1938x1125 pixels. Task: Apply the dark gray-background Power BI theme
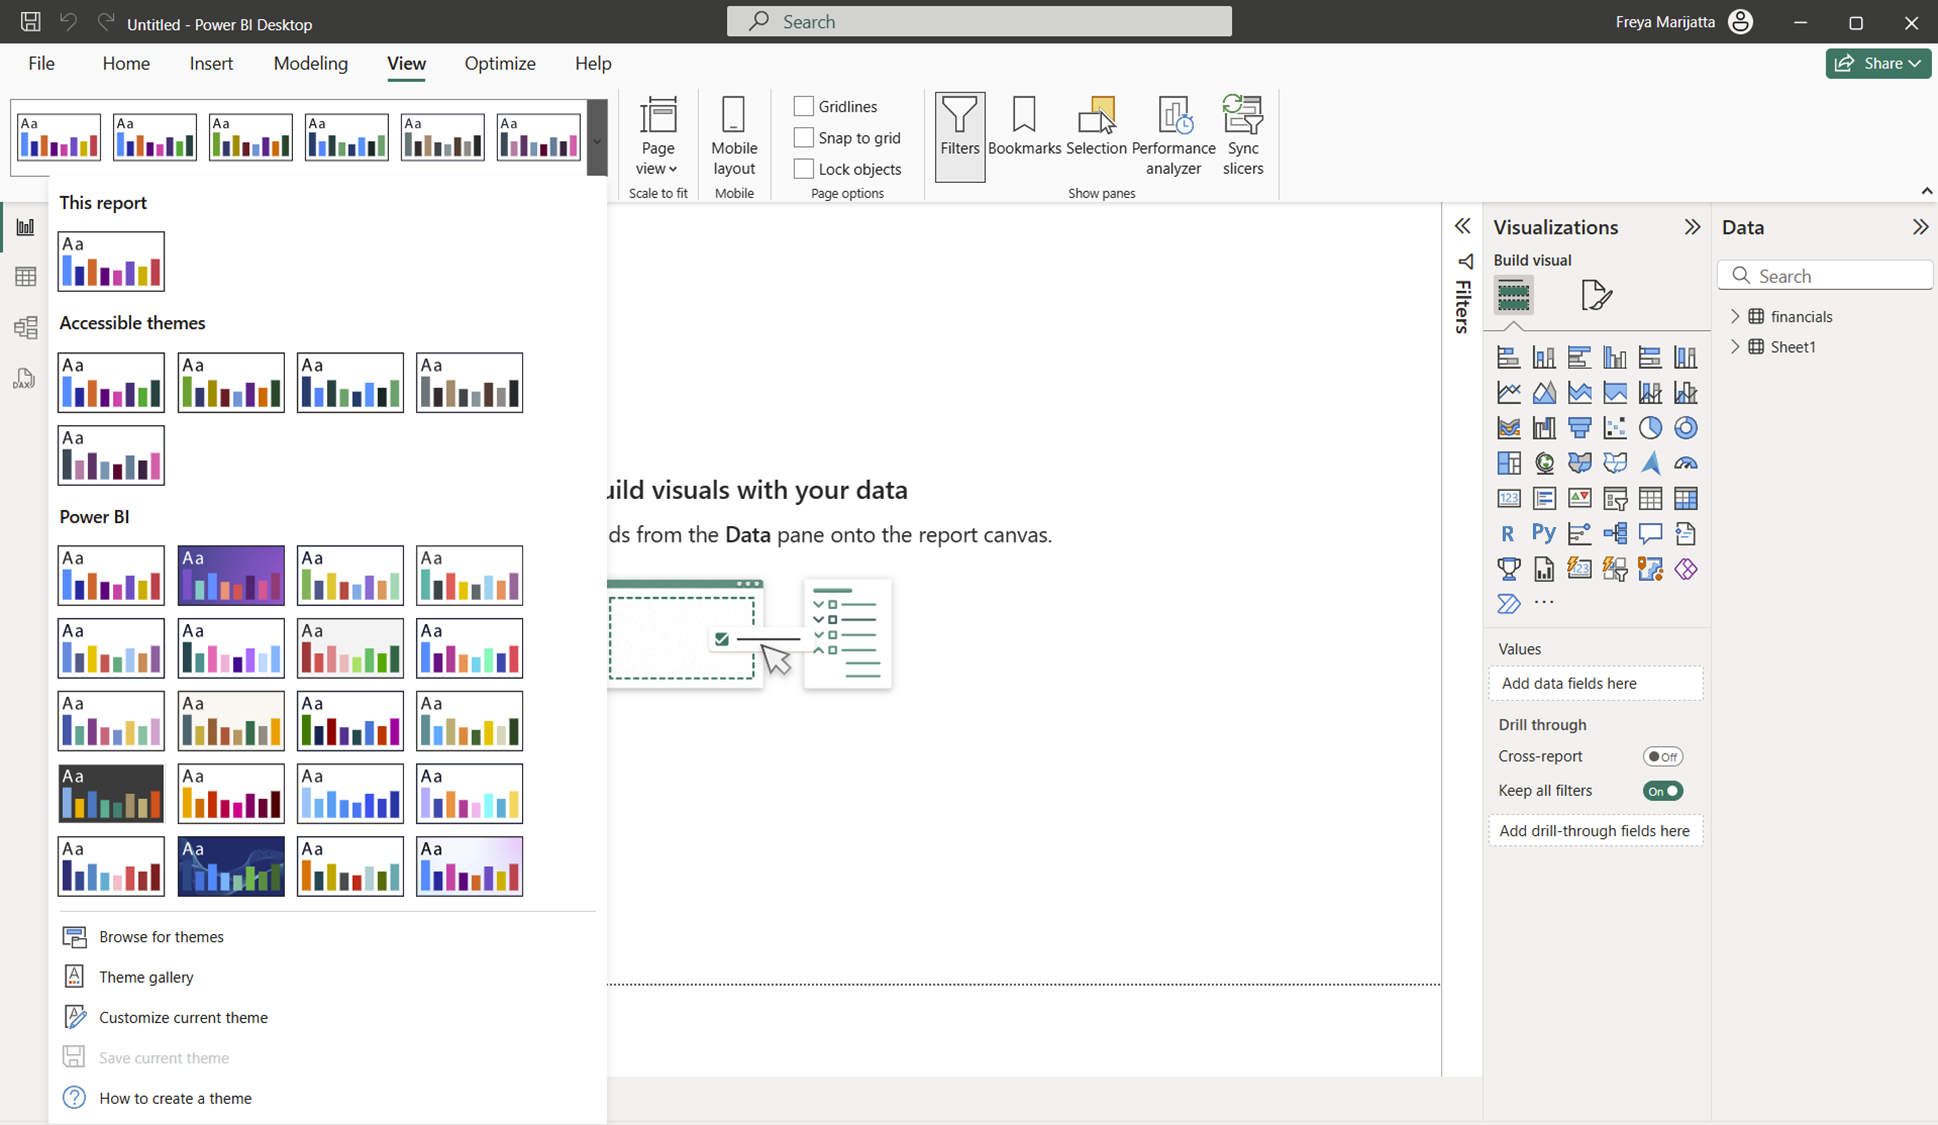click(x=111, y=793)
